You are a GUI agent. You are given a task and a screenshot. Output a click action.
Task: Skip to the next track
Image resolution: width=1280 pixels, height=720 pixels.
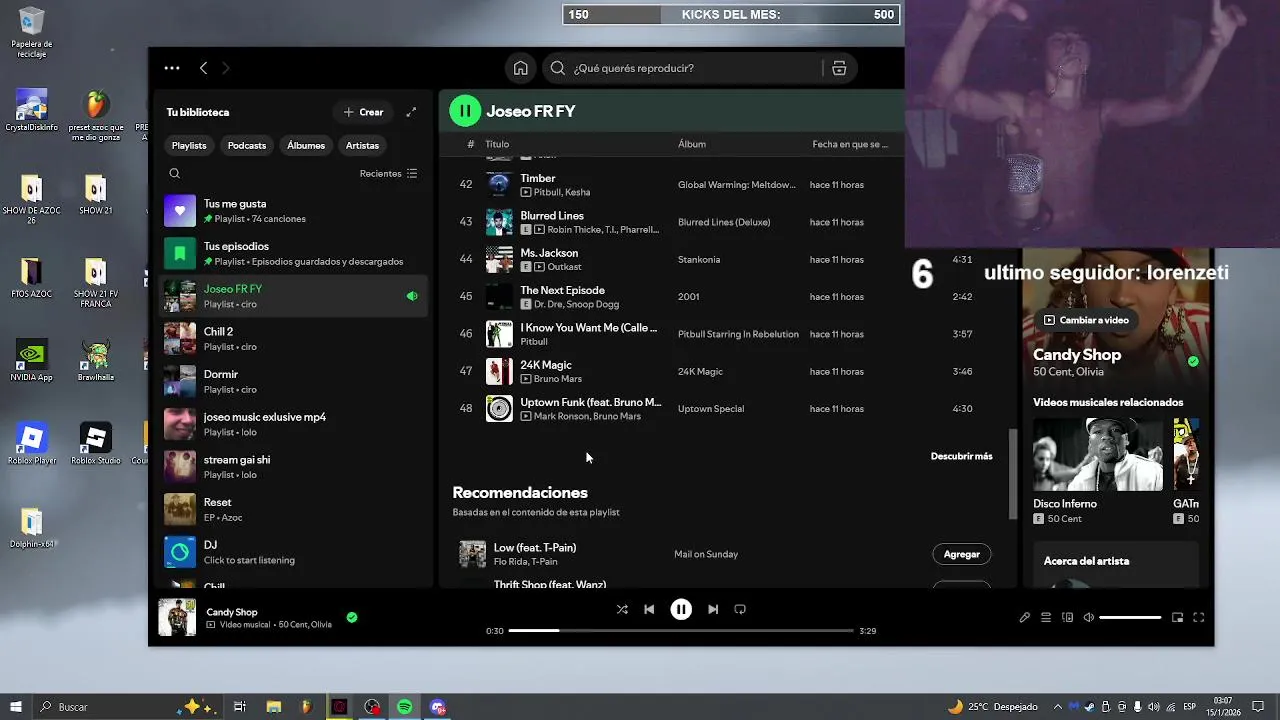pos(713,609)
